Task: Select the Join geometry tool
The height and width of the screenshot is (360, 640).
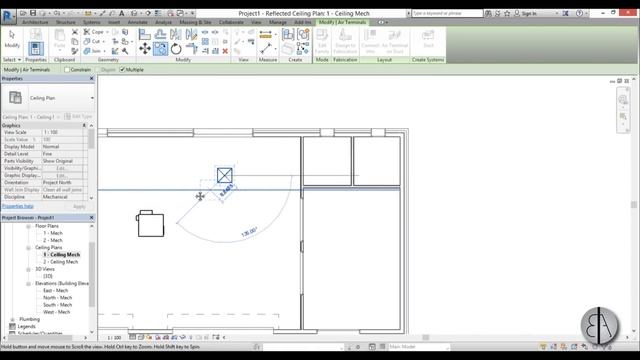Action: coord(92,51)
